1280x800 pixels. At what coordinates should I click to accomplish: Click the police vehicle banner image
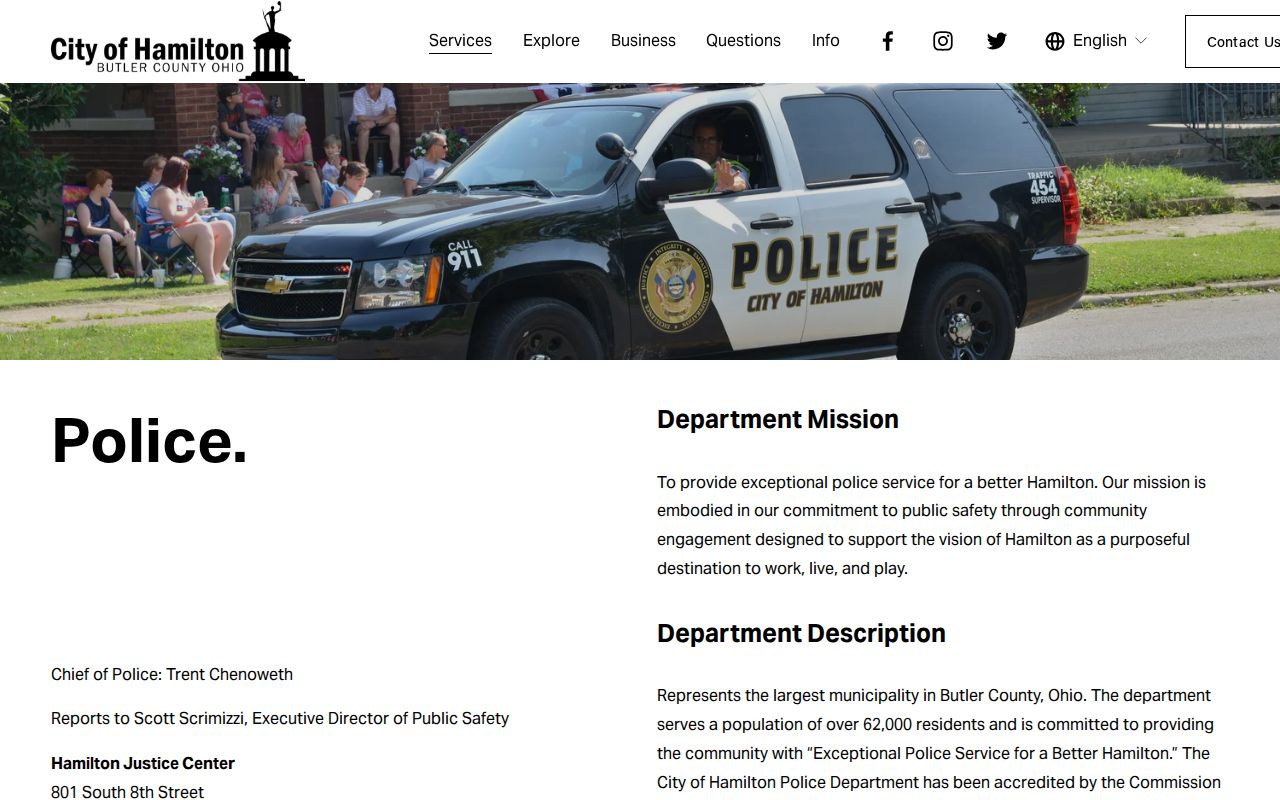tap(640, 221)
